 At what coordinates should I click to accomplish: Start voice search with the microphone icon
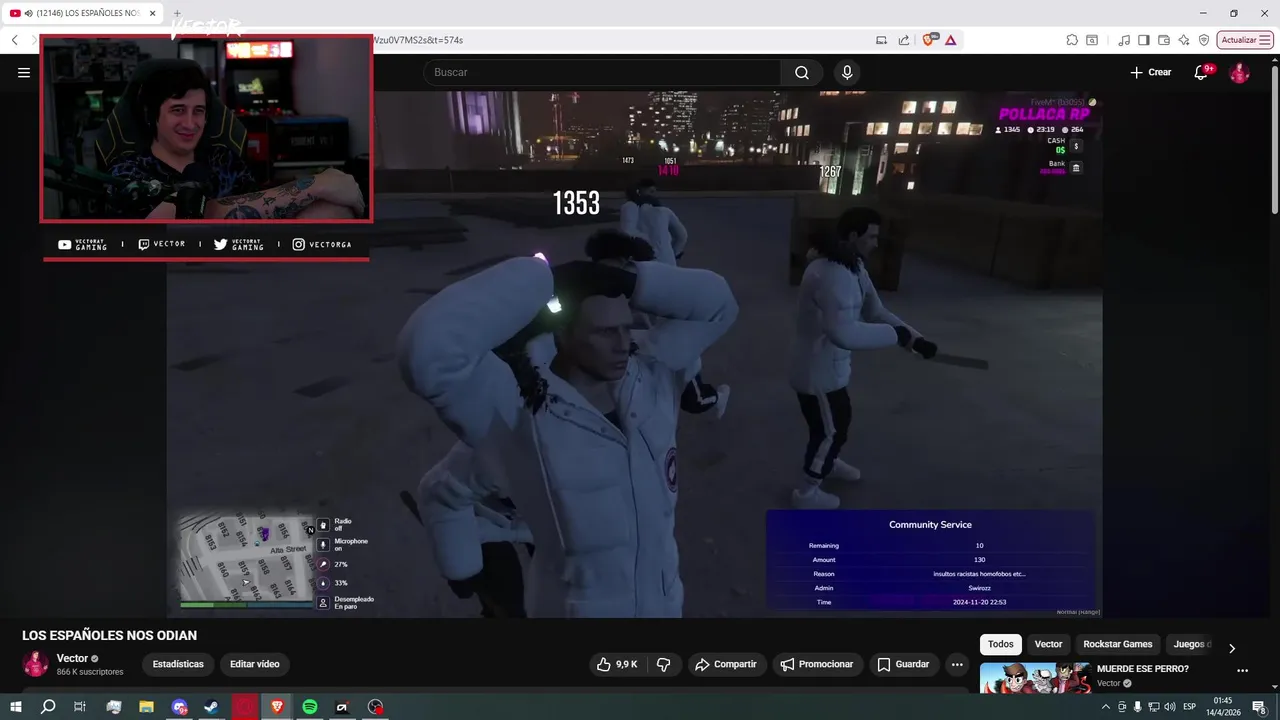pos(847,72)
